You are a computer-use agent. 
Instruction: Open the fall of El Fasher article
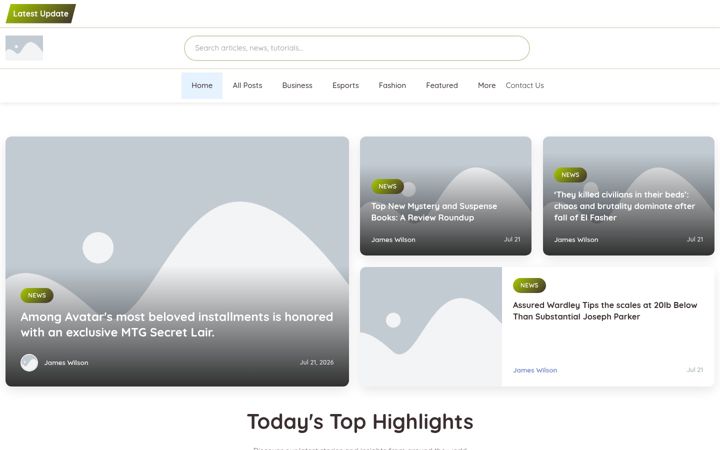[x=624, y=206]
